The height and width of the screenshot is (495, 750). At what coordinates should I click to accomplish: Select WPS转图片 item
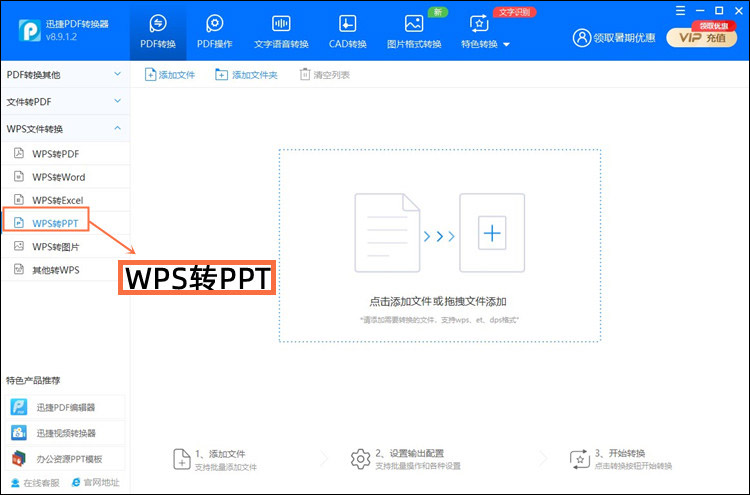pos(65,246)
